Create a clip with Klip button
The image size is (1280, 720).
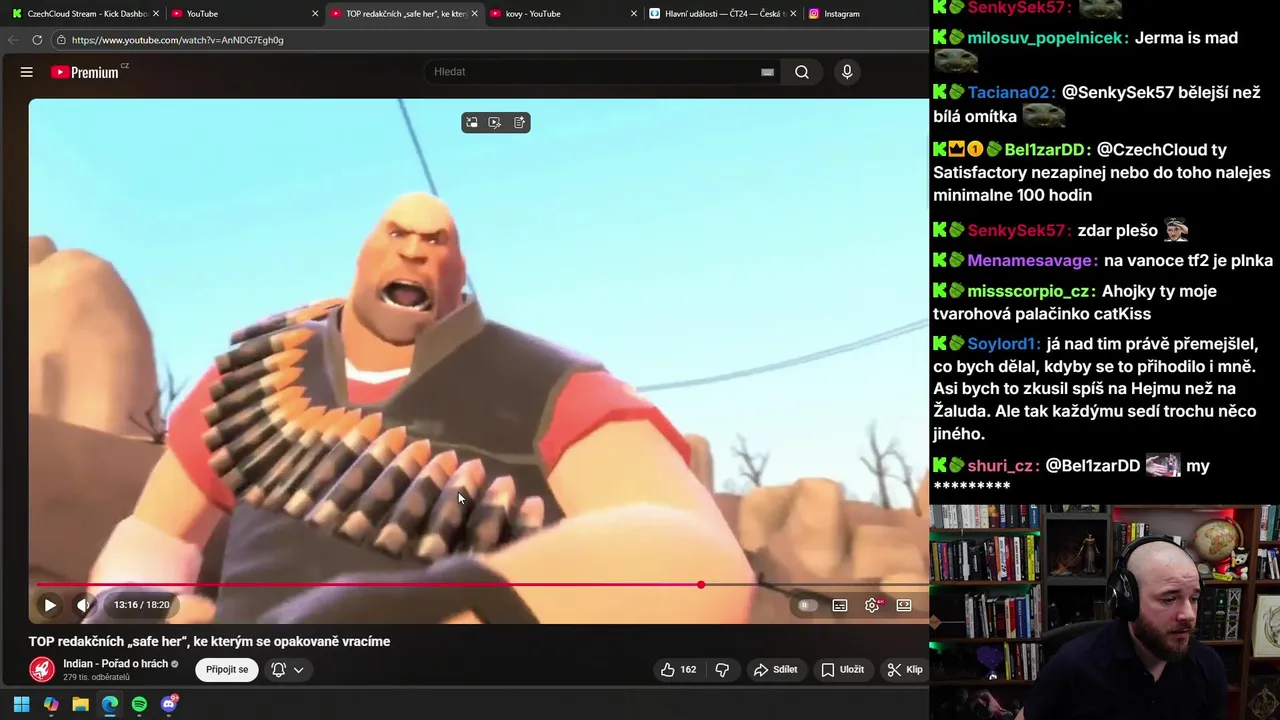(905, 670)
